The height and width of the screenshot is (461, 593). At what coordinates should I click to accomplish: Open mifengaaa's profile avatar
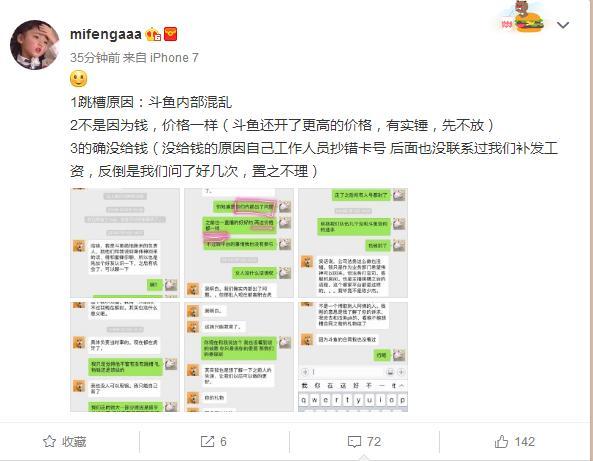(34, 45)
